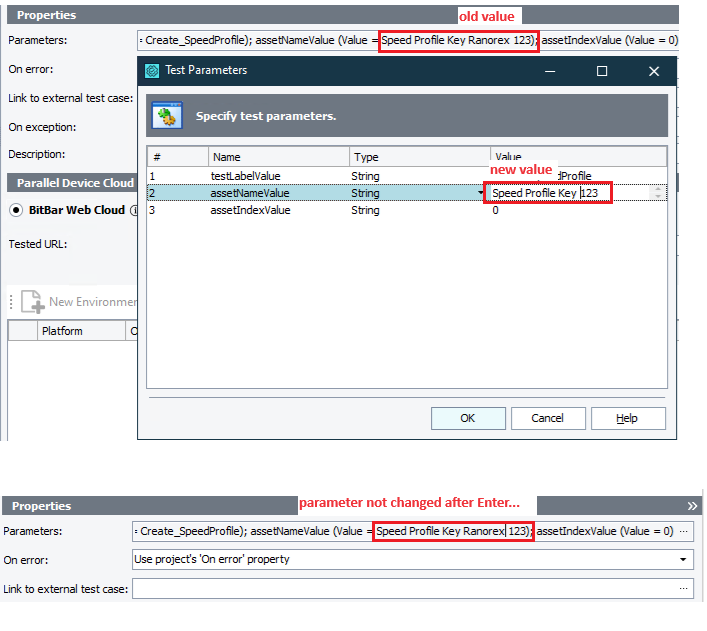Sort by the Name column header
The height and width of the screenshot is (631, 707).
278,157
